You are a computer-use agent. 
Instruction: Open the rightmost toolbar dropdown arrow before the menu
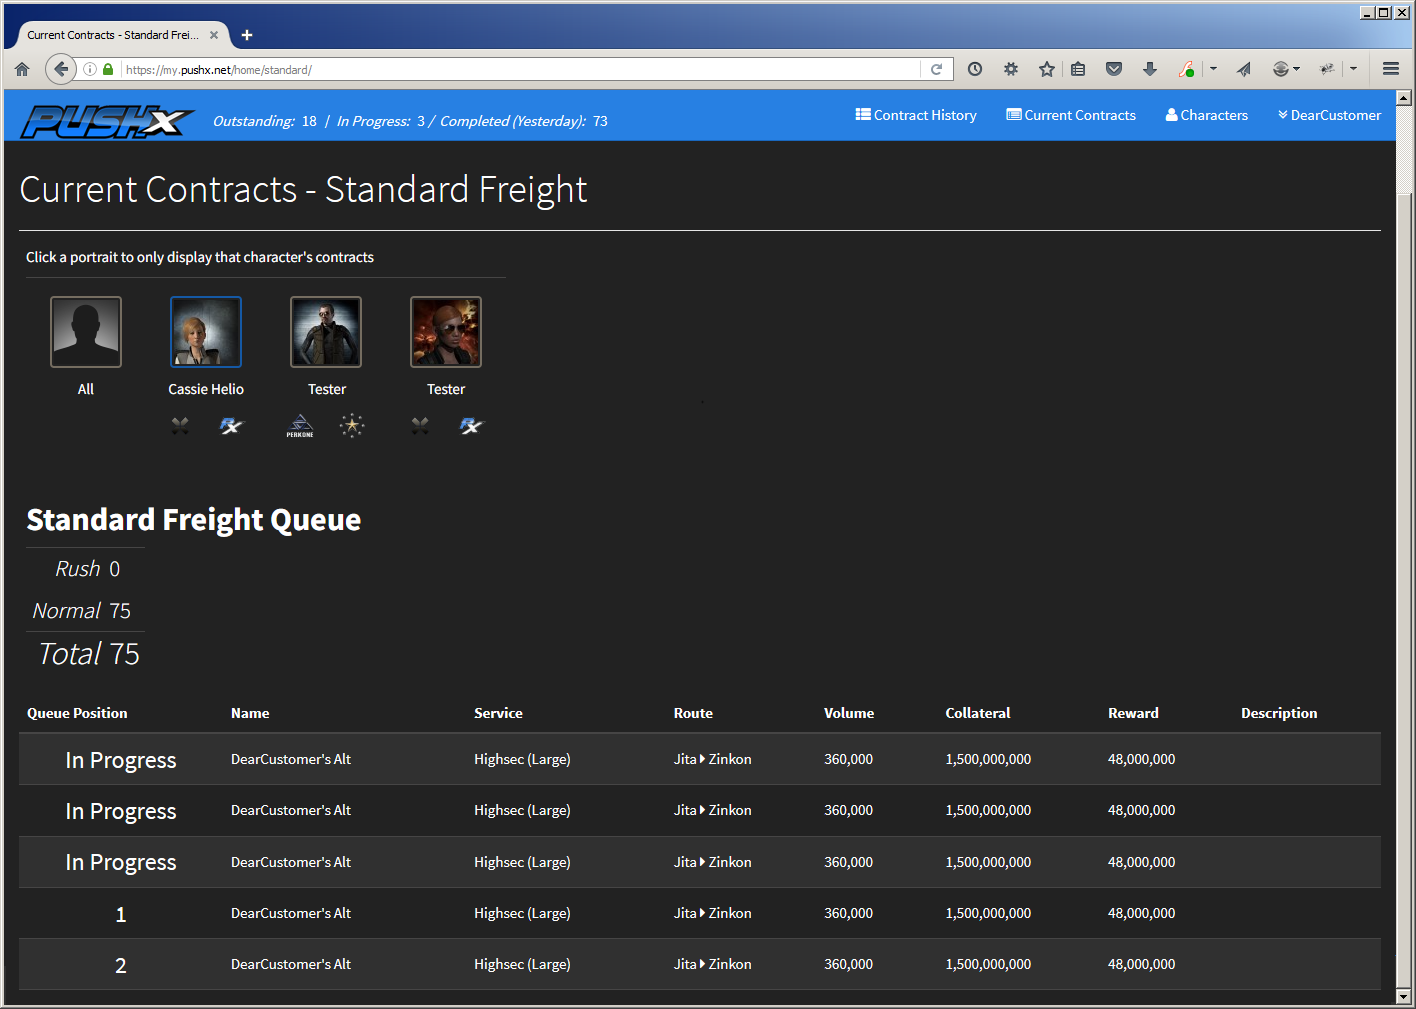click(x=1353, y=69)
